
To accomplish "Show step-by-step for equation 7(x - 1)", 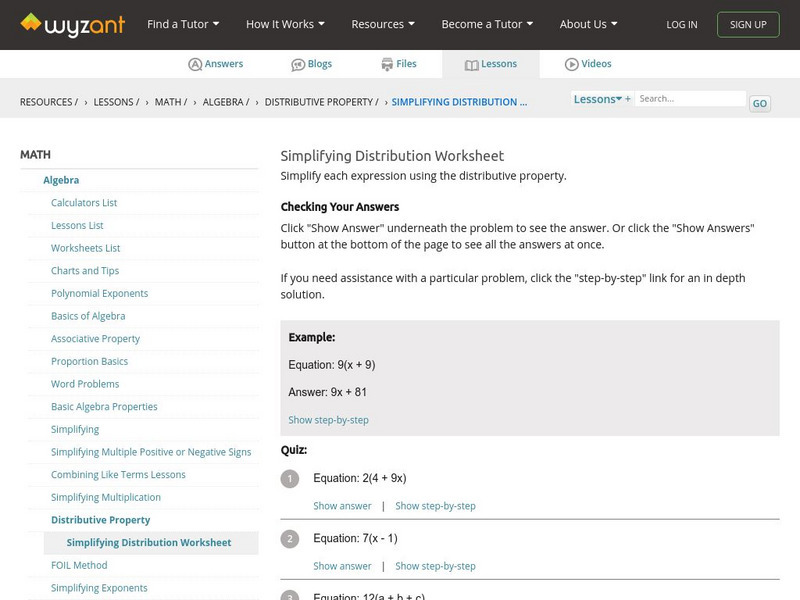I will coord(435,566).
